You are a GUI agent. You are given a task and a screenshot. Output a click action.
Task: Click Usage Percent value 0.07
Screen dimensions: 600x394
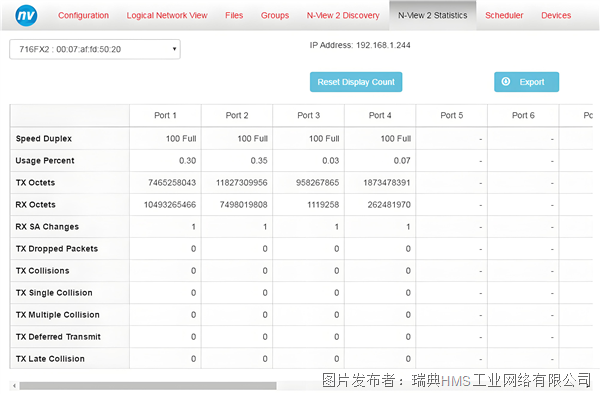click(402, 161)
